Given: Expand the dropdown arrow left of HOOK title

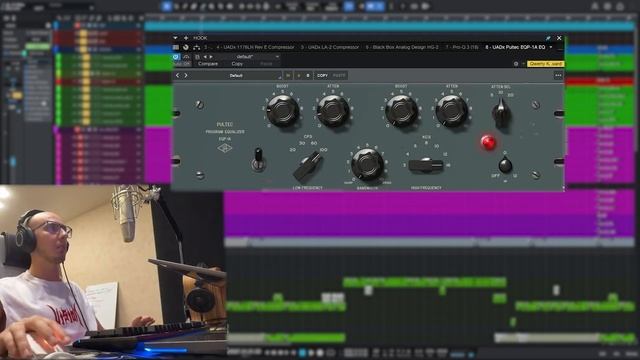Looking at the screenshot, I should [x=176, y=38].
